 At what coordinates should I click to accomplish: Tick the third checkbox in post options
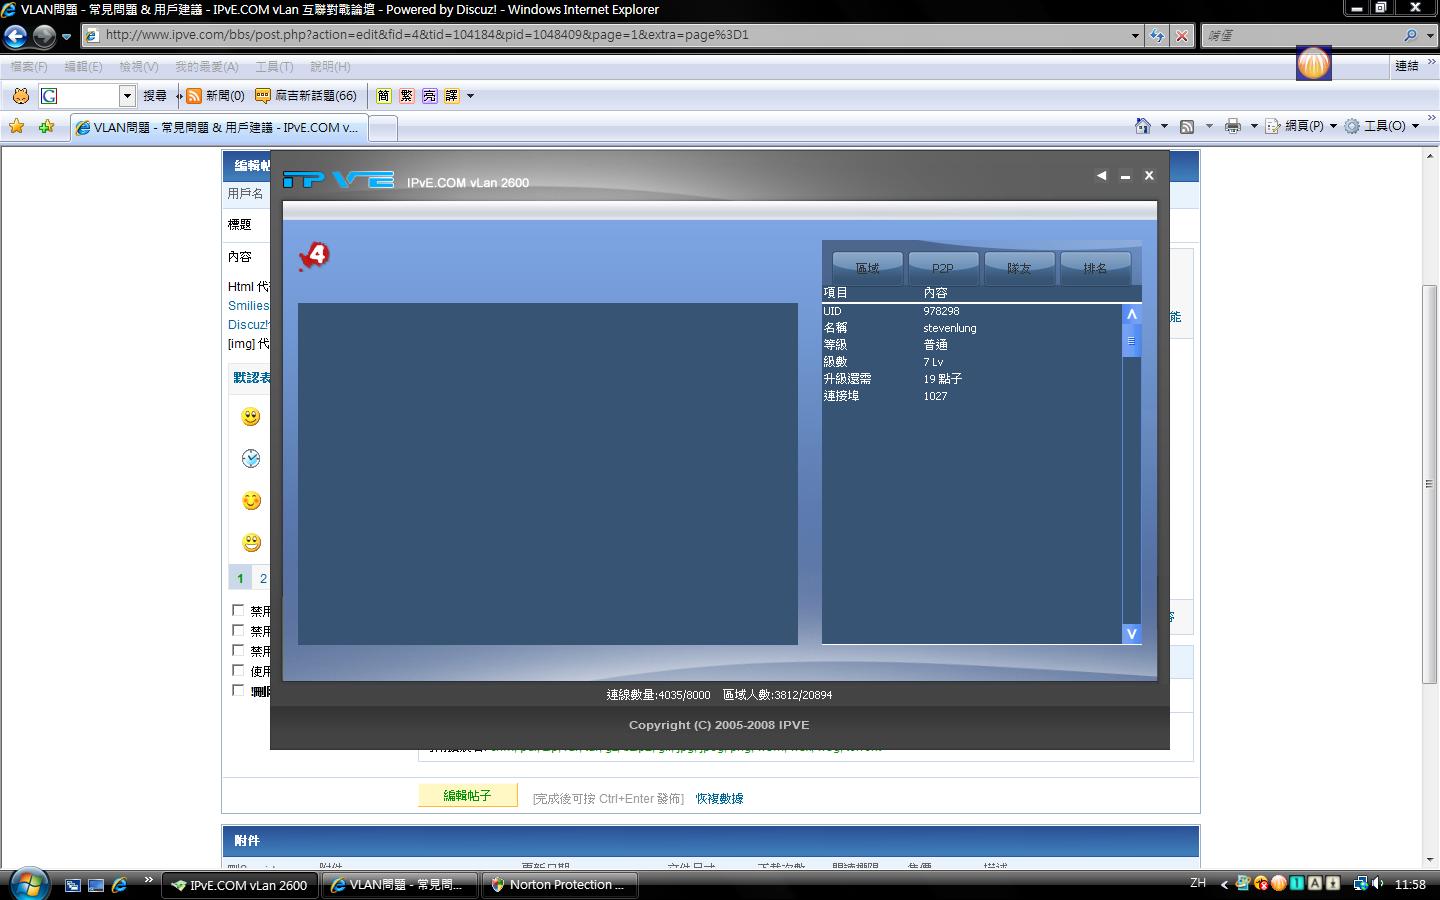click(238, 650)
